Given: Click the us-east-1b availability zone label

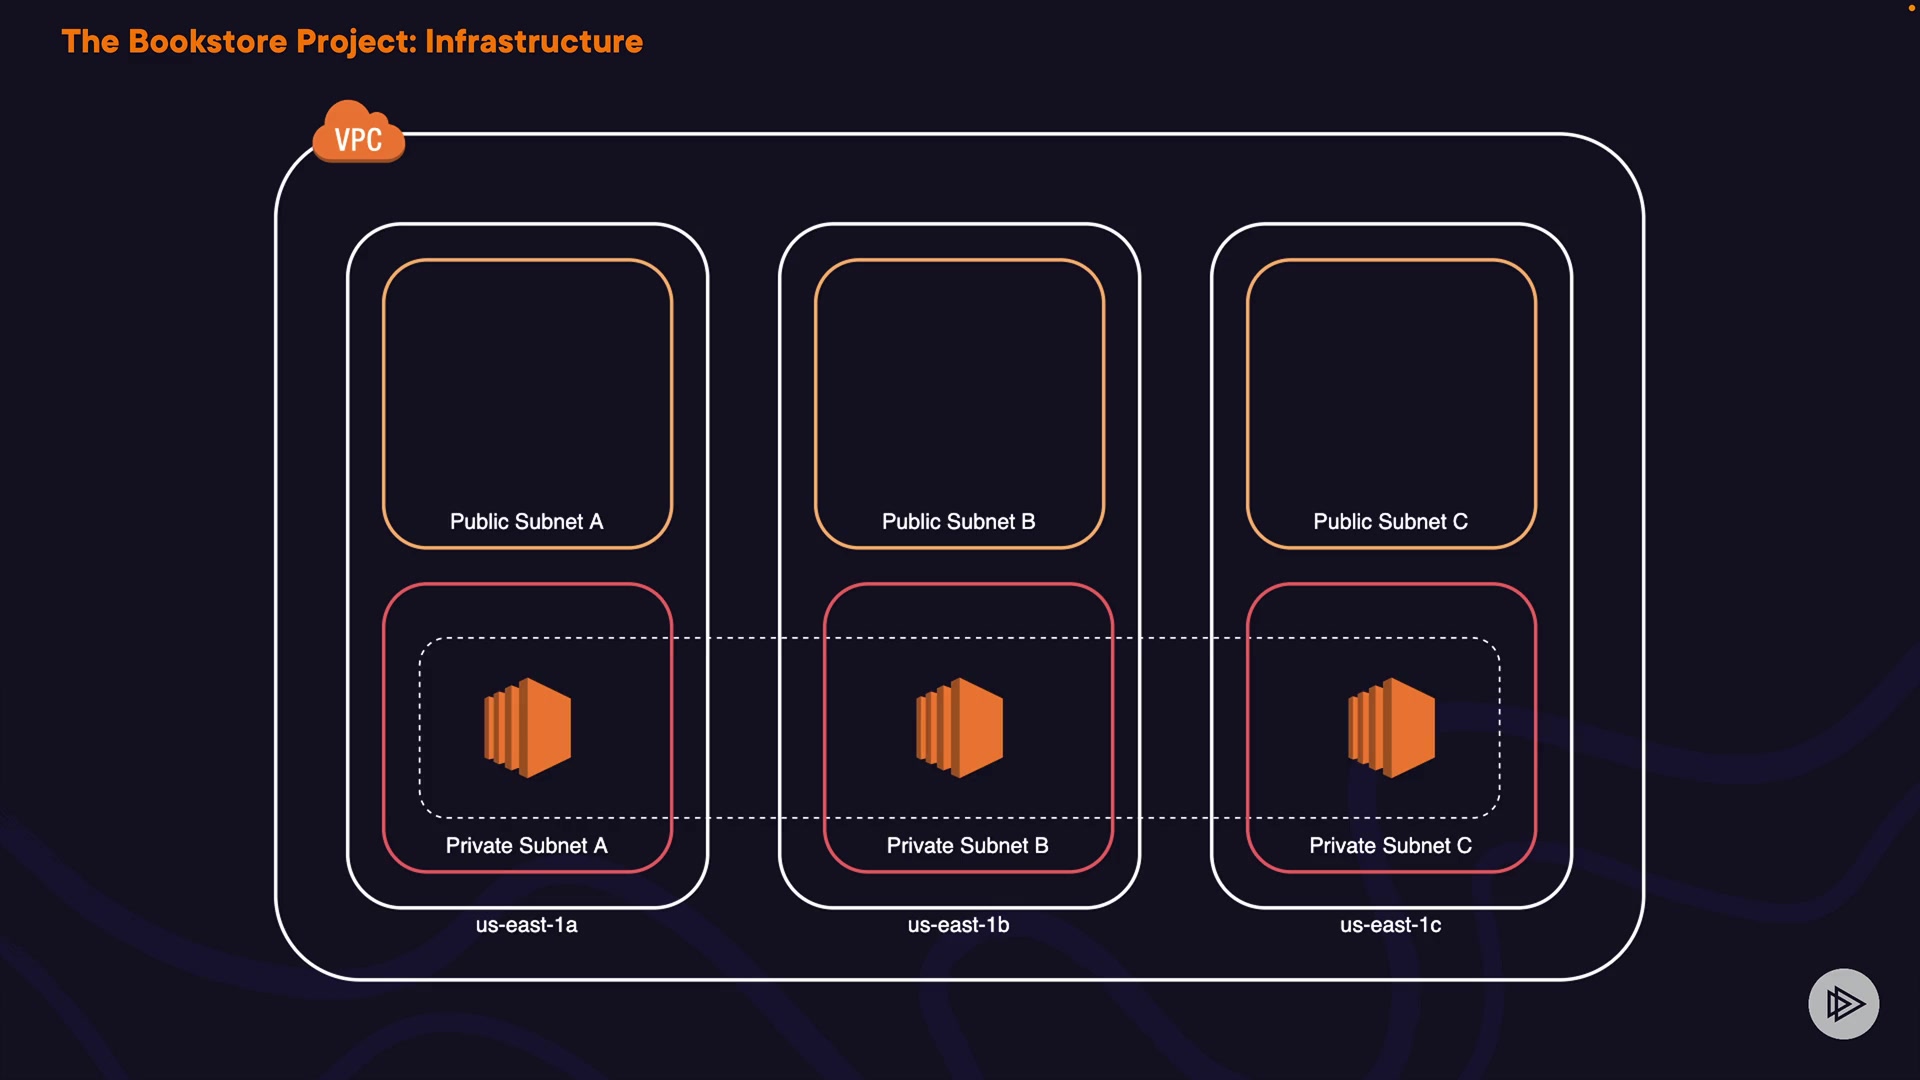Looking at the screenshot, I should pyautogui.click(x=958, y=925).
